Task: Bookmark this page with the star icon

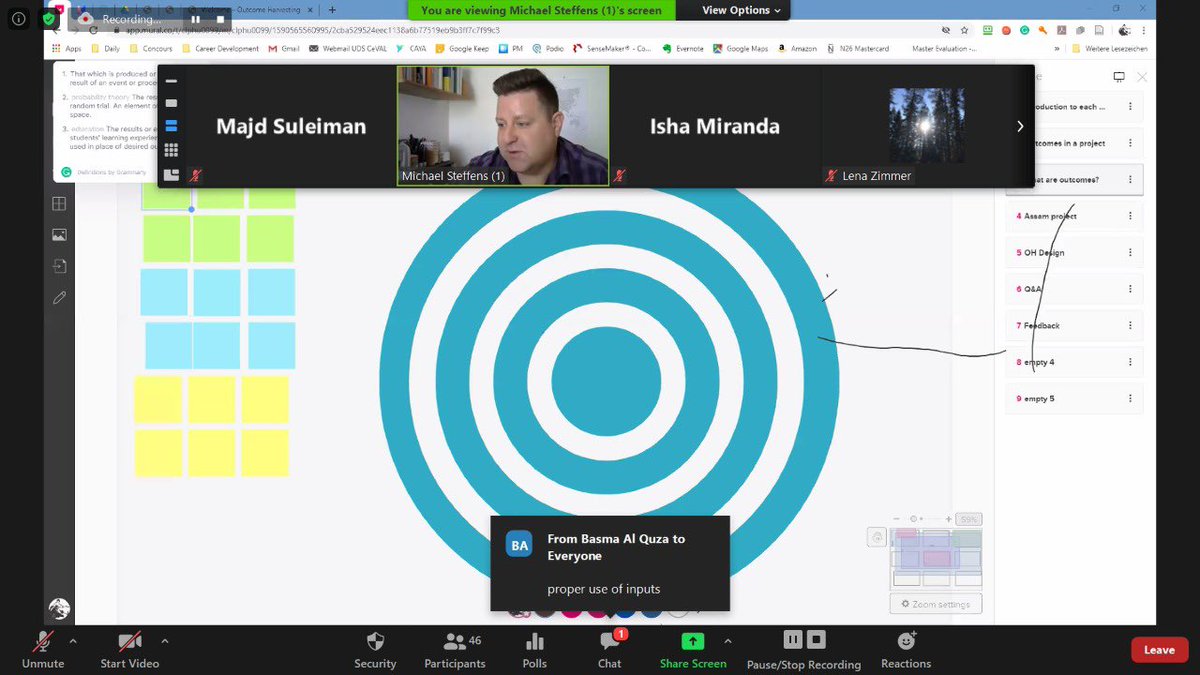Action: (x=963, y=30)
